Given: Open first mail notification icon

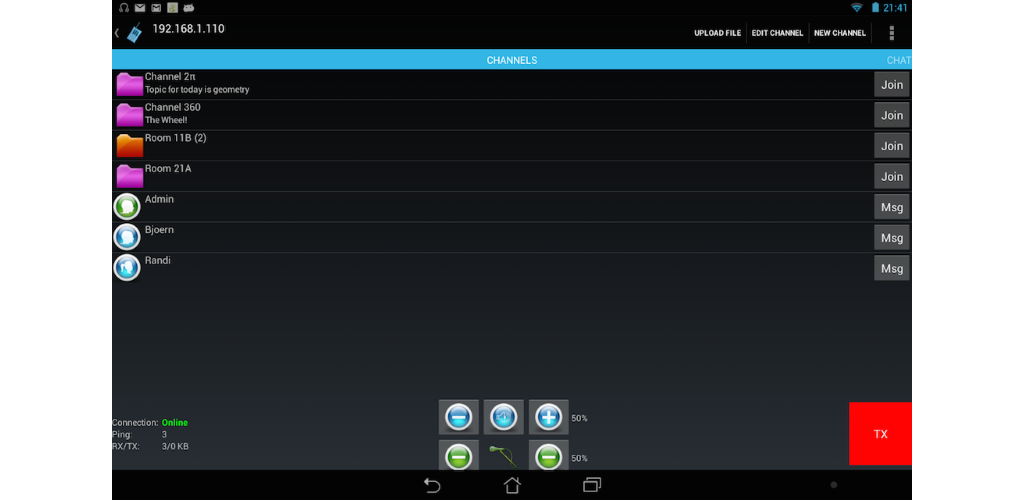Looking at the screenshot, I should point(140,8).
